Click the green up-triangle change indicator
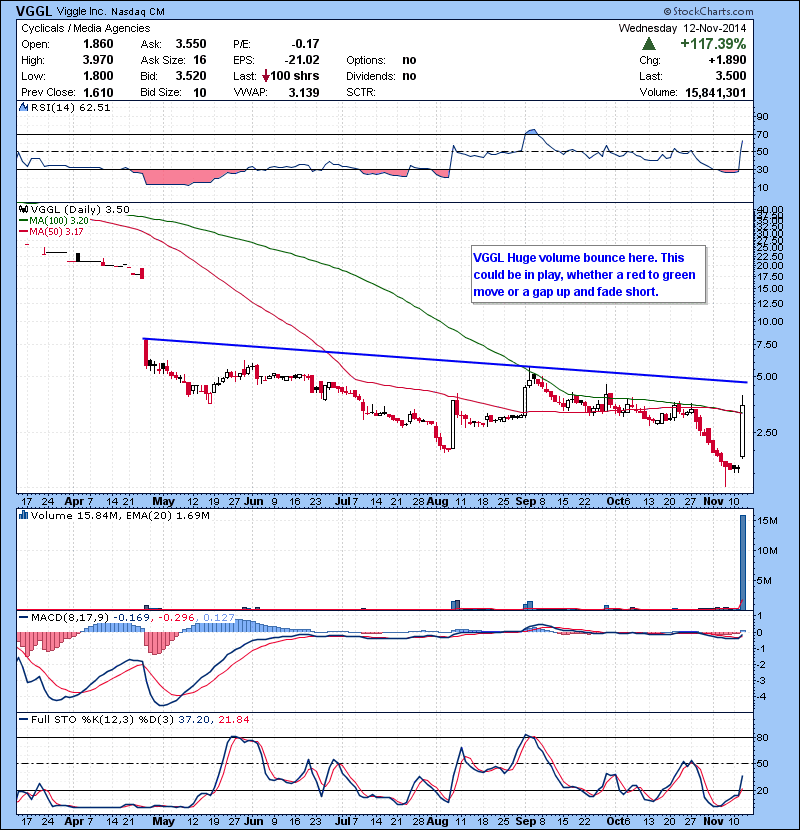The image size is (800, 830). tap(649, 44)
